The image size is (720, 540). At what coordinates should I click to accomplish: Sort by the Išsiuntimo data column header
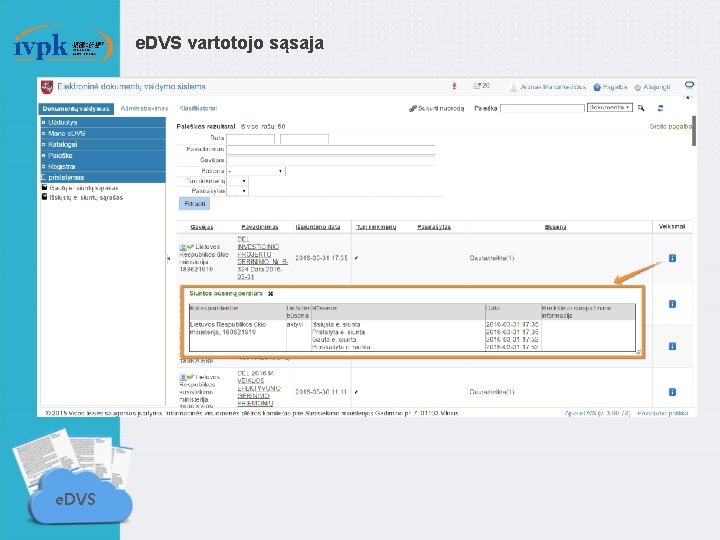318,227
